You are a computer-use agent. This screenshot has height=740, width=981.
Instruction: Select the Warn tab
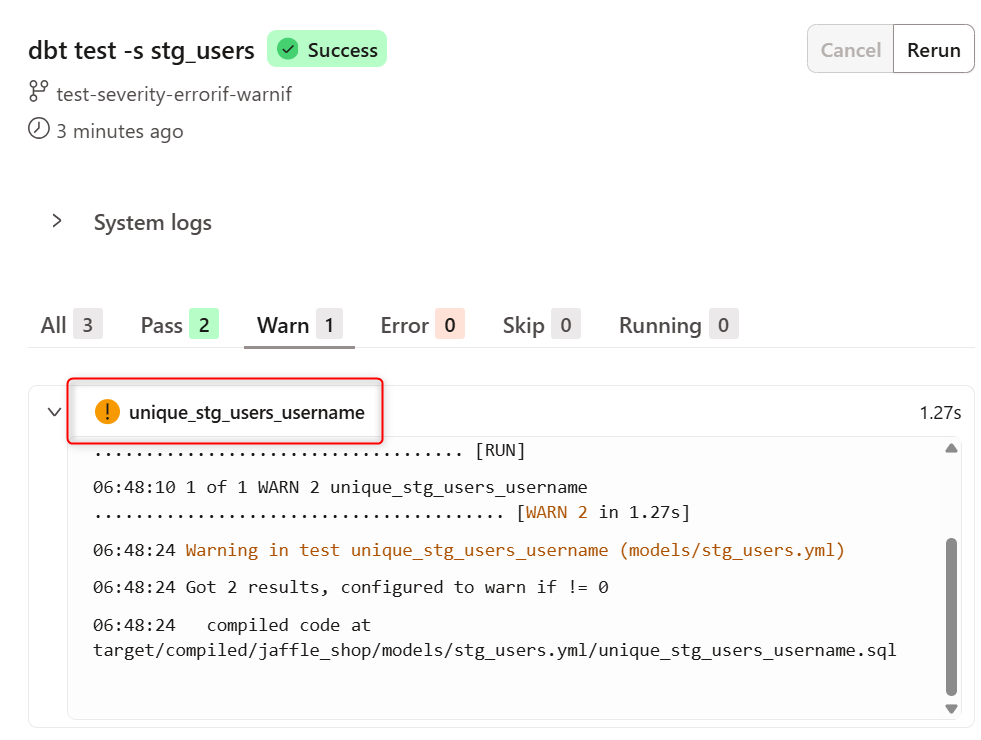(300, 325)
